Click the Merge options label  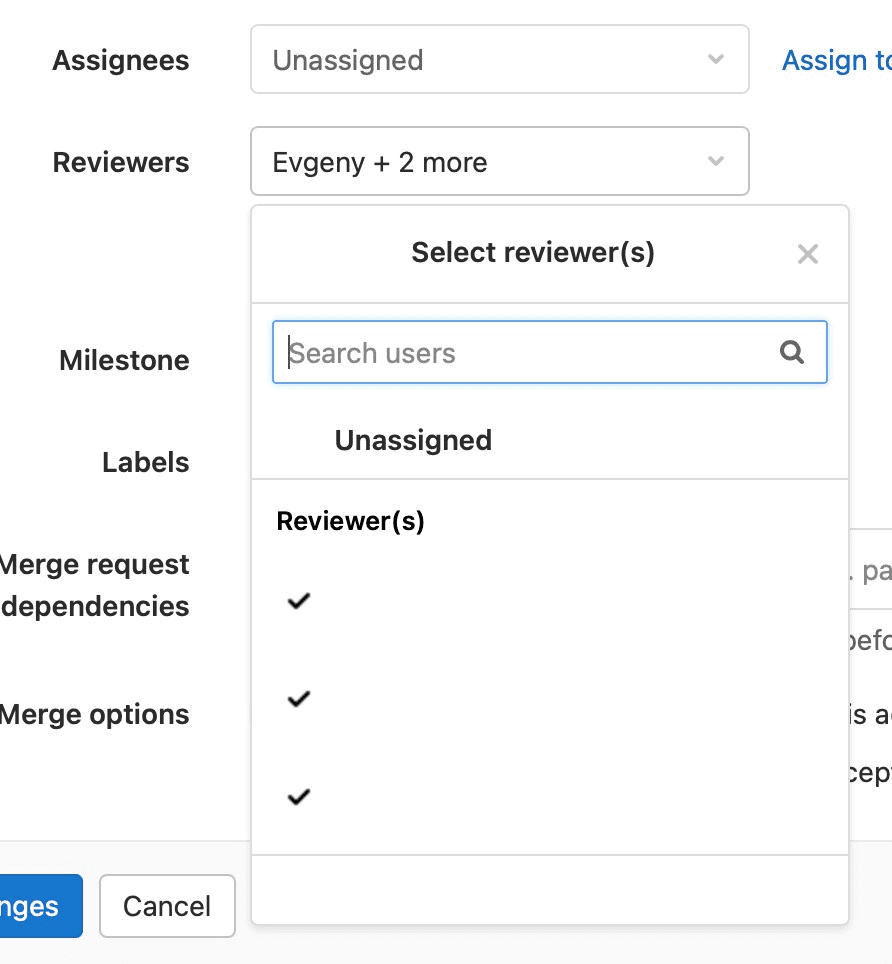coord(94,715)
